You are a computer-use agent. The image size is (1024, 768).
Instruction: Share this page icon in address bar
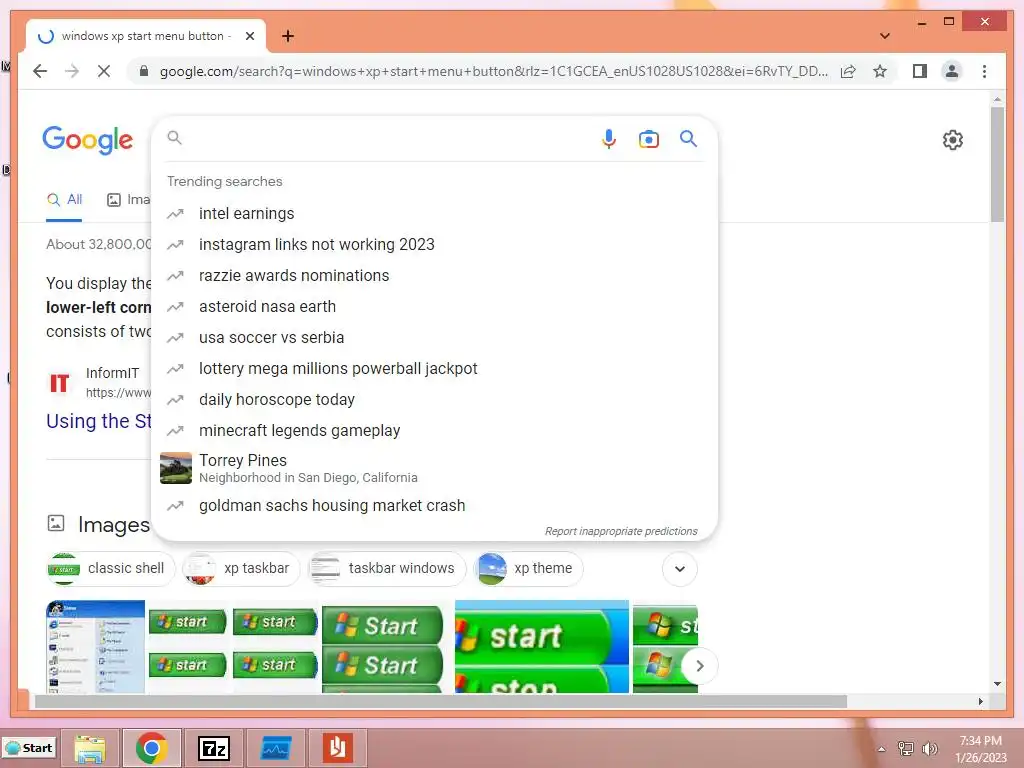pyautogui.click(x=848, y=71)
